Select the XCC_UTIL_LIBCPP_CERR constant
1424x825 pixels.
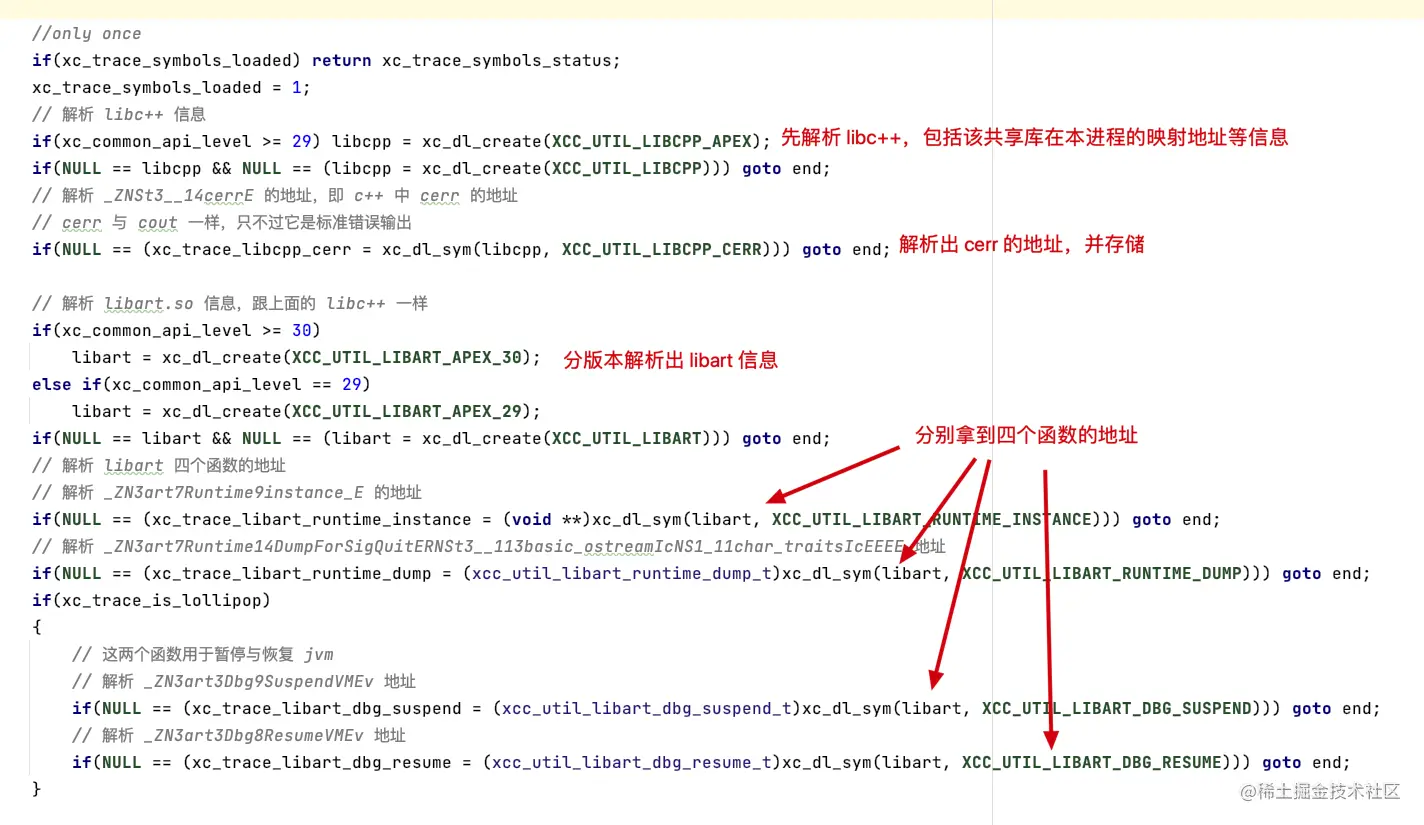(661, 250)
